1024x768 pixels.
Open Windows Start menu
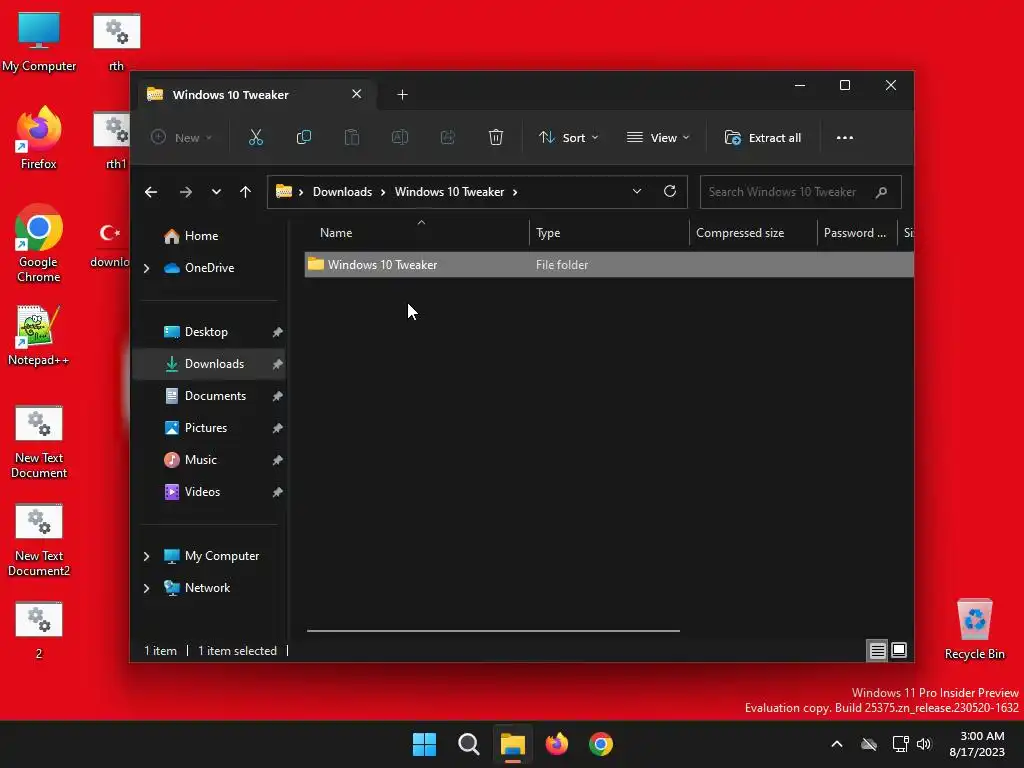424,744
